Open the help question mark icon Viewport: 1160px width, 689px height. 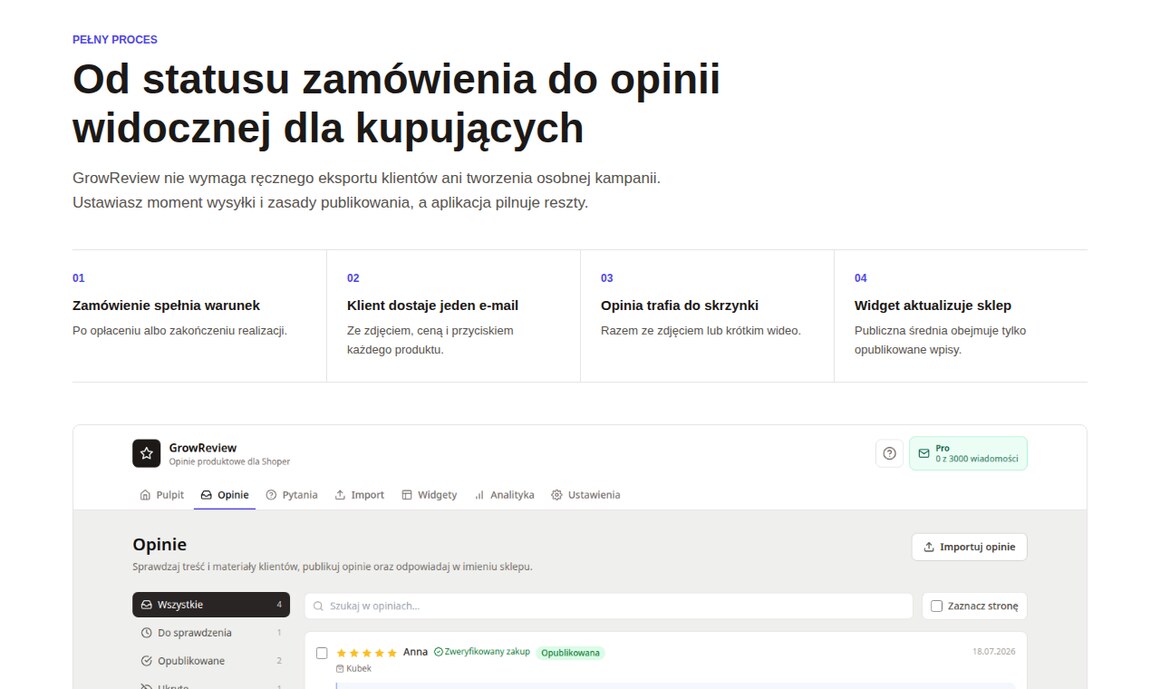(889, 453)
